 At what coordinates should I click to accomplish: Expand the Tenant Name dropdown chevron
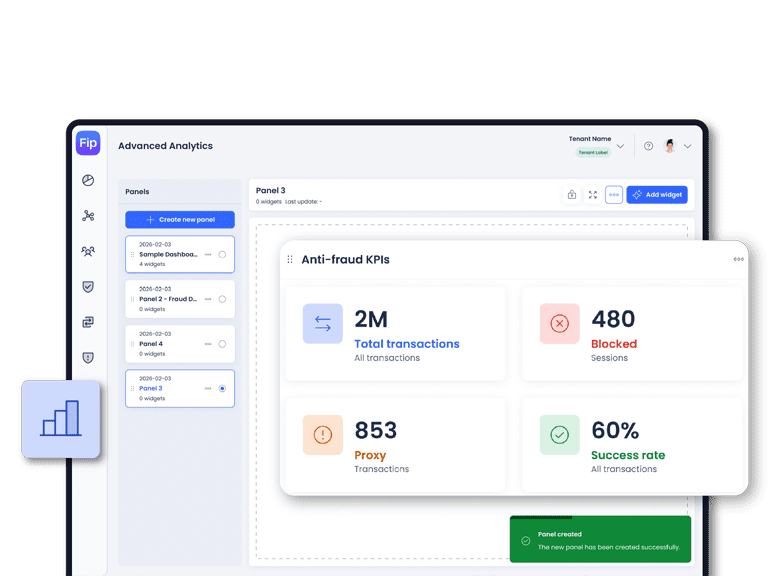[620, 146]
